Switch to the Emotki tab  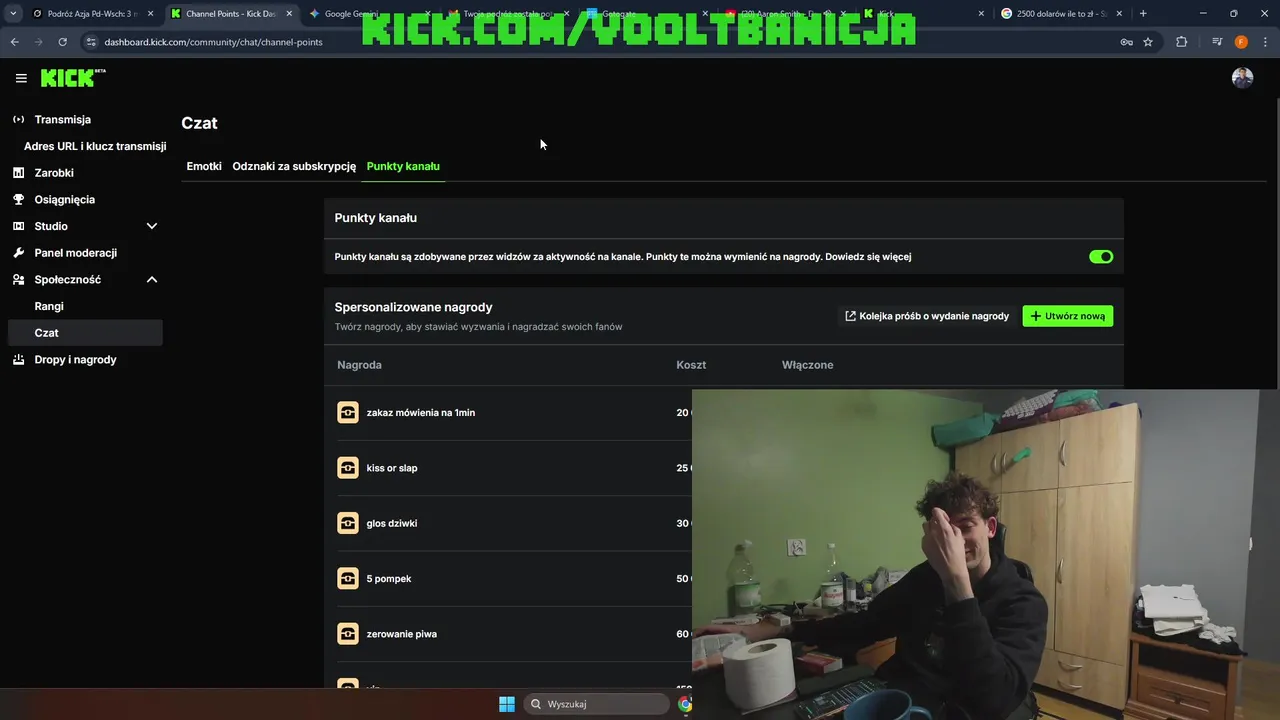(204, 166)
